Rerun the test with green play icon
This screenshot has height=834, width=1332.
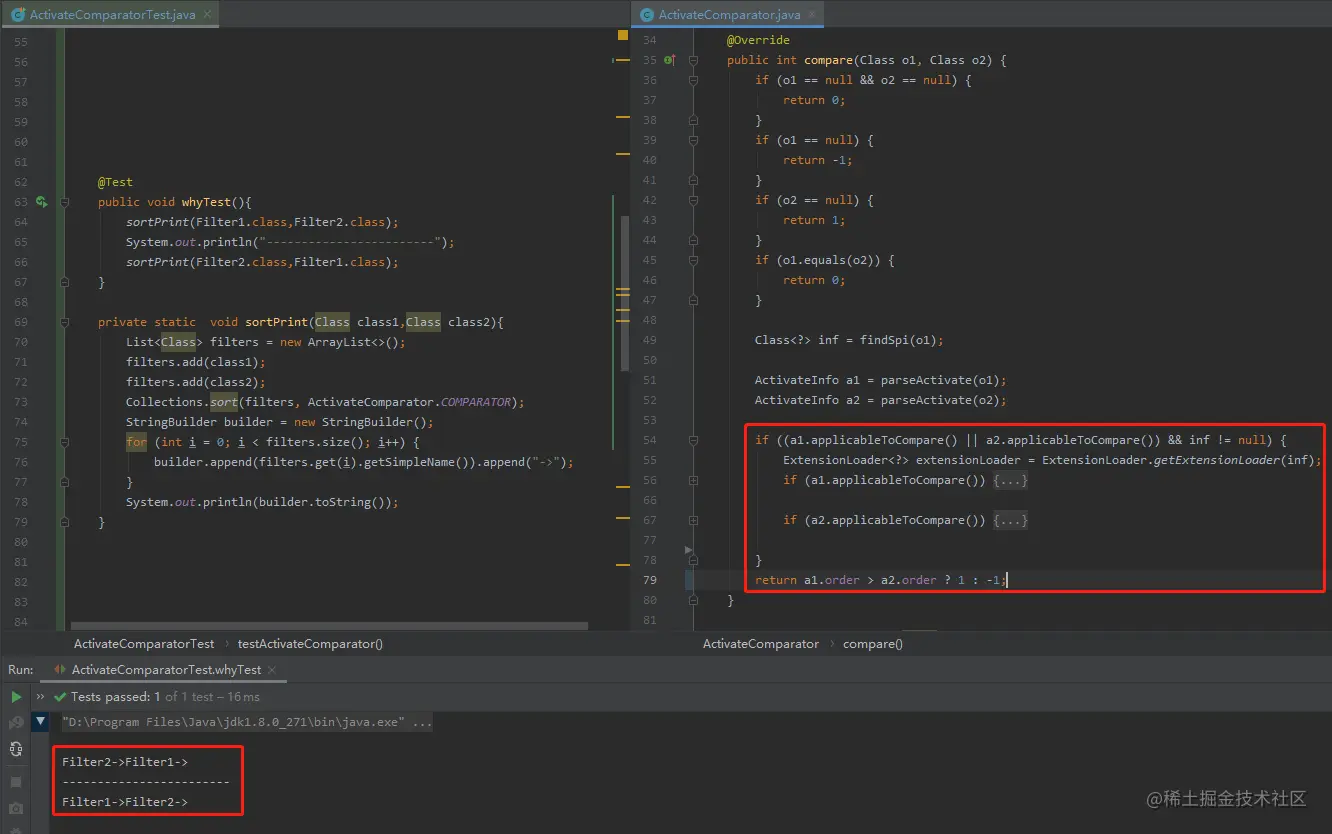click(16, 697)
